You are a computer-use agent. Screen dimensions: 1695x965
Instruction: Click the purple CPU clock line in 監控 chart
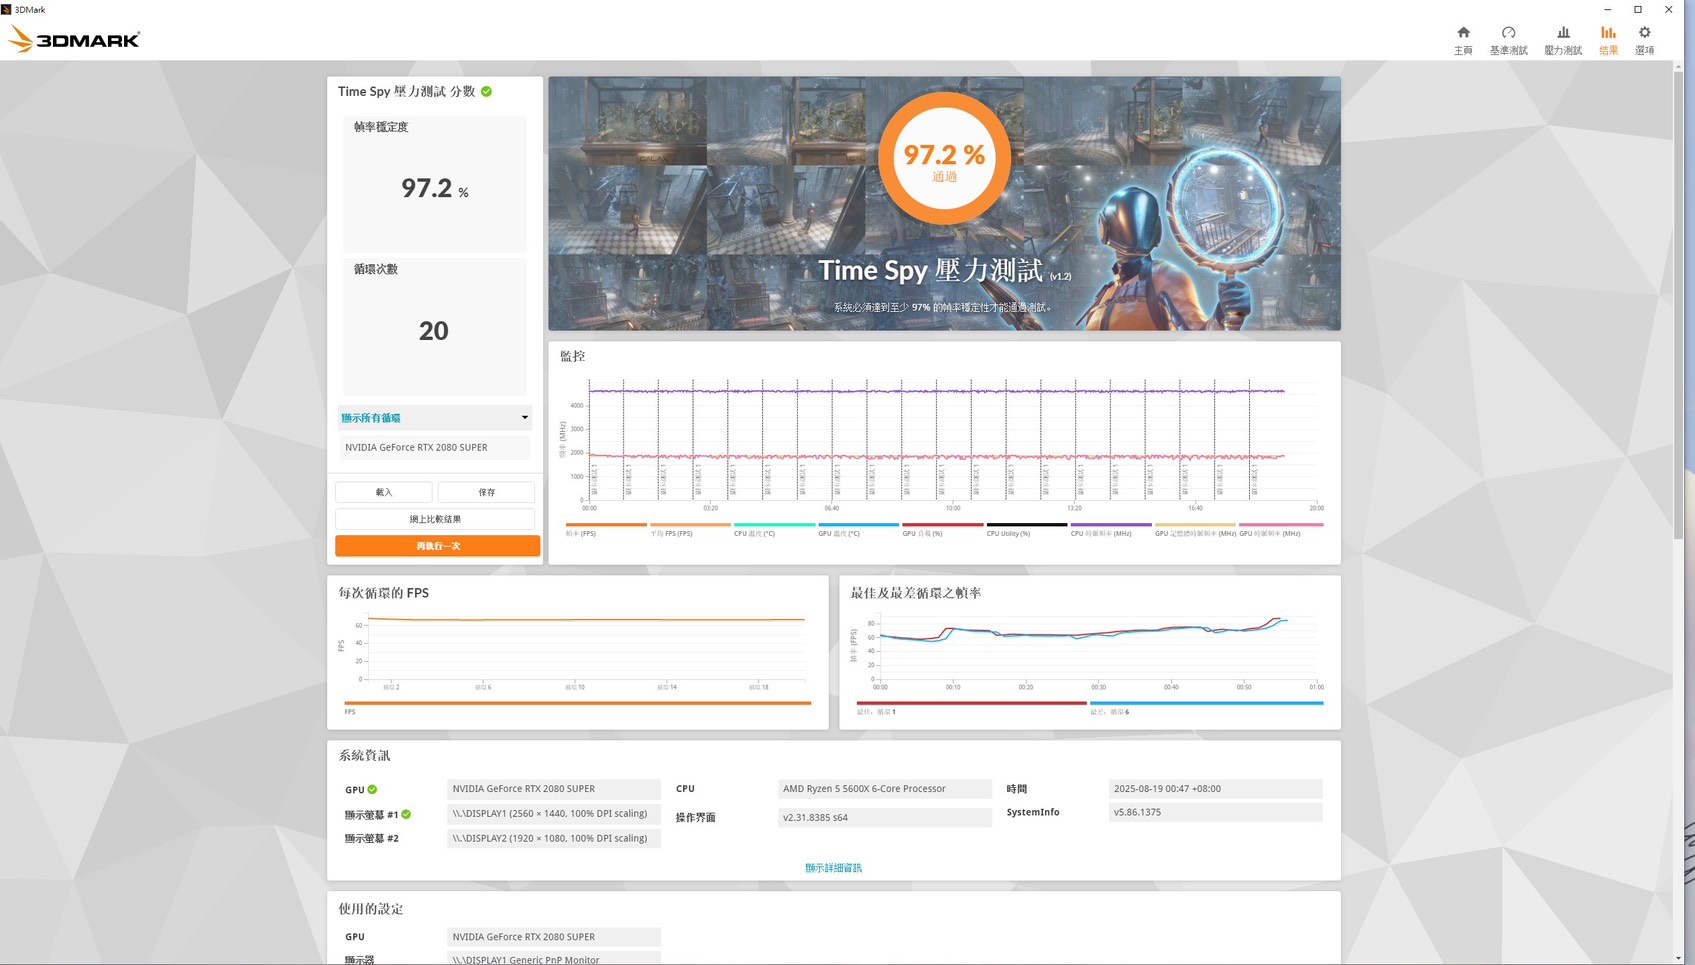936,391
